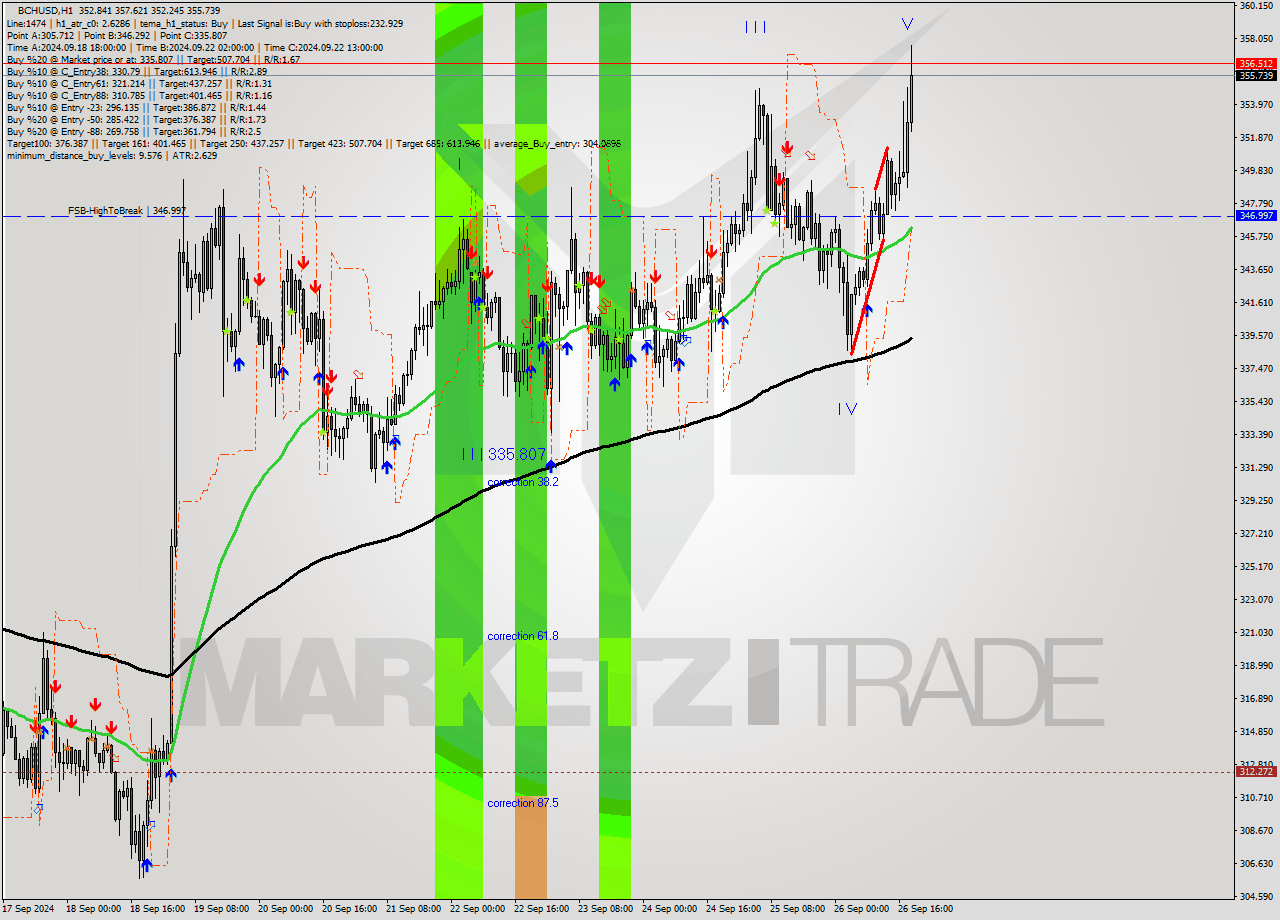Click the 'Line:1474 | h1_atr_c0' status line
1280x920 pixels.
coord(205,23)
